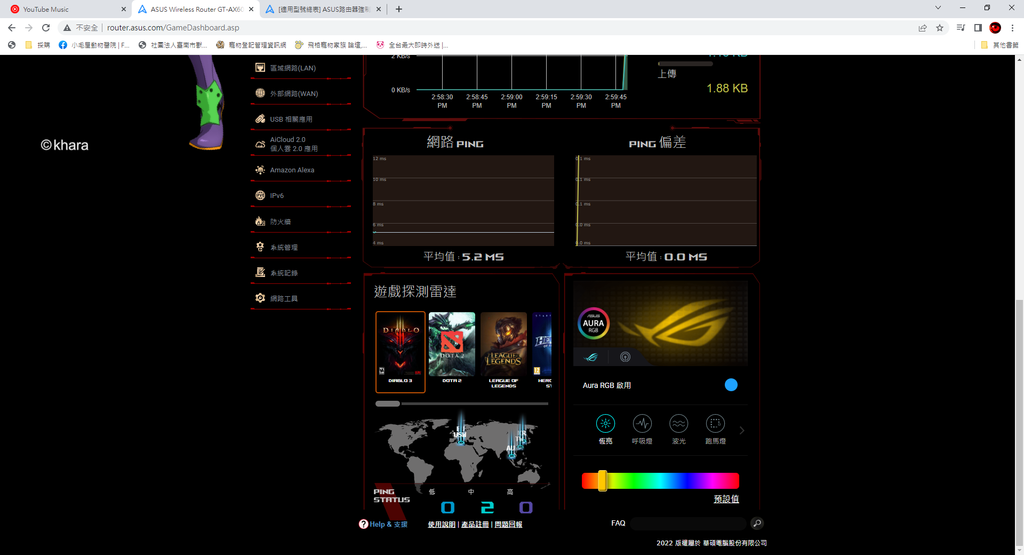The width and height of the screenshot is (1024, 555).
Task: Go back using the browser back arrow
Action: (x=11, y=27)
